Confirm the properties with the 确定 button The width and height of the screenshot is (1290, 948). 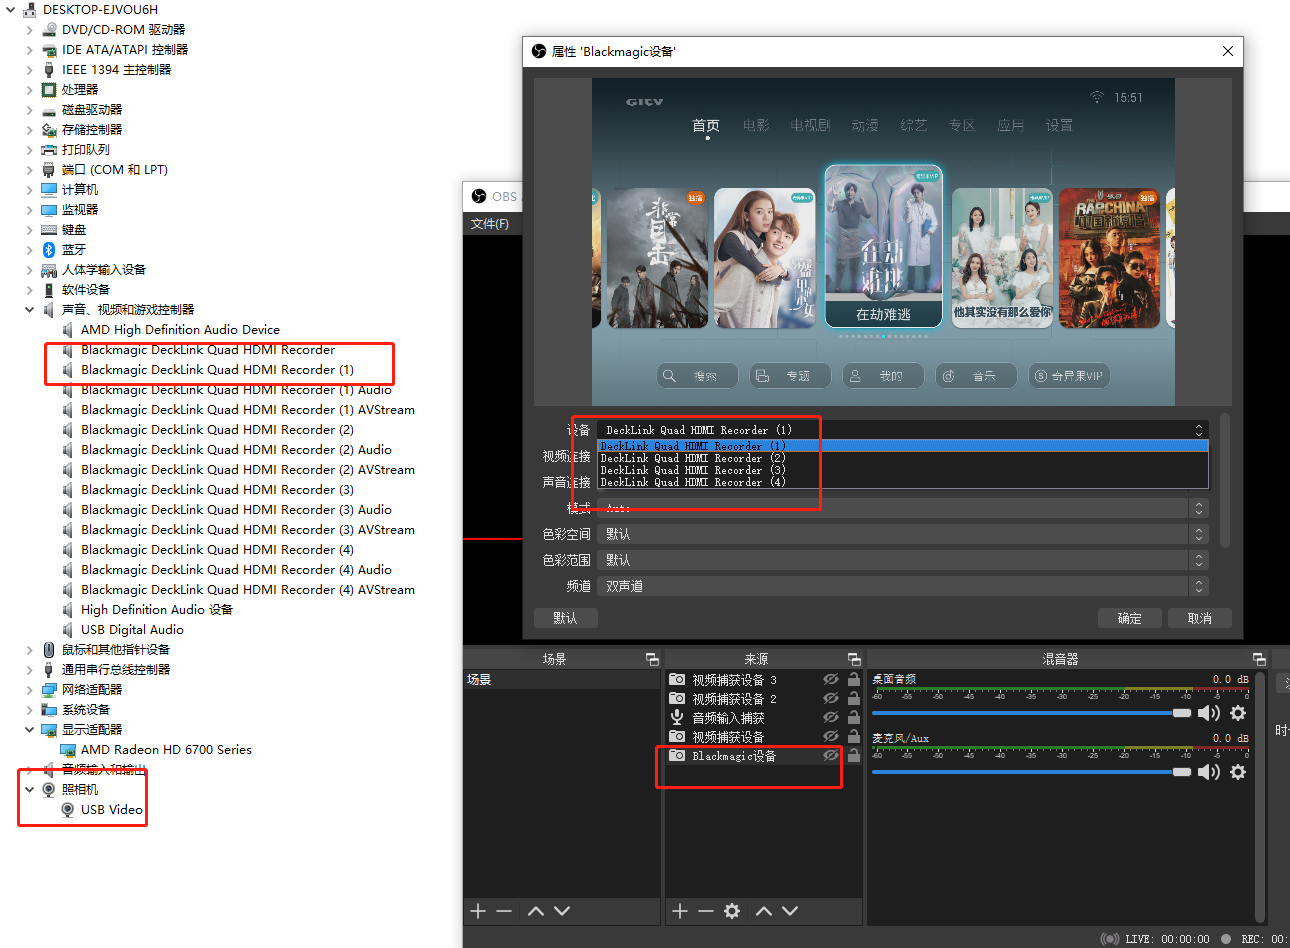[x=1129, y=618]
